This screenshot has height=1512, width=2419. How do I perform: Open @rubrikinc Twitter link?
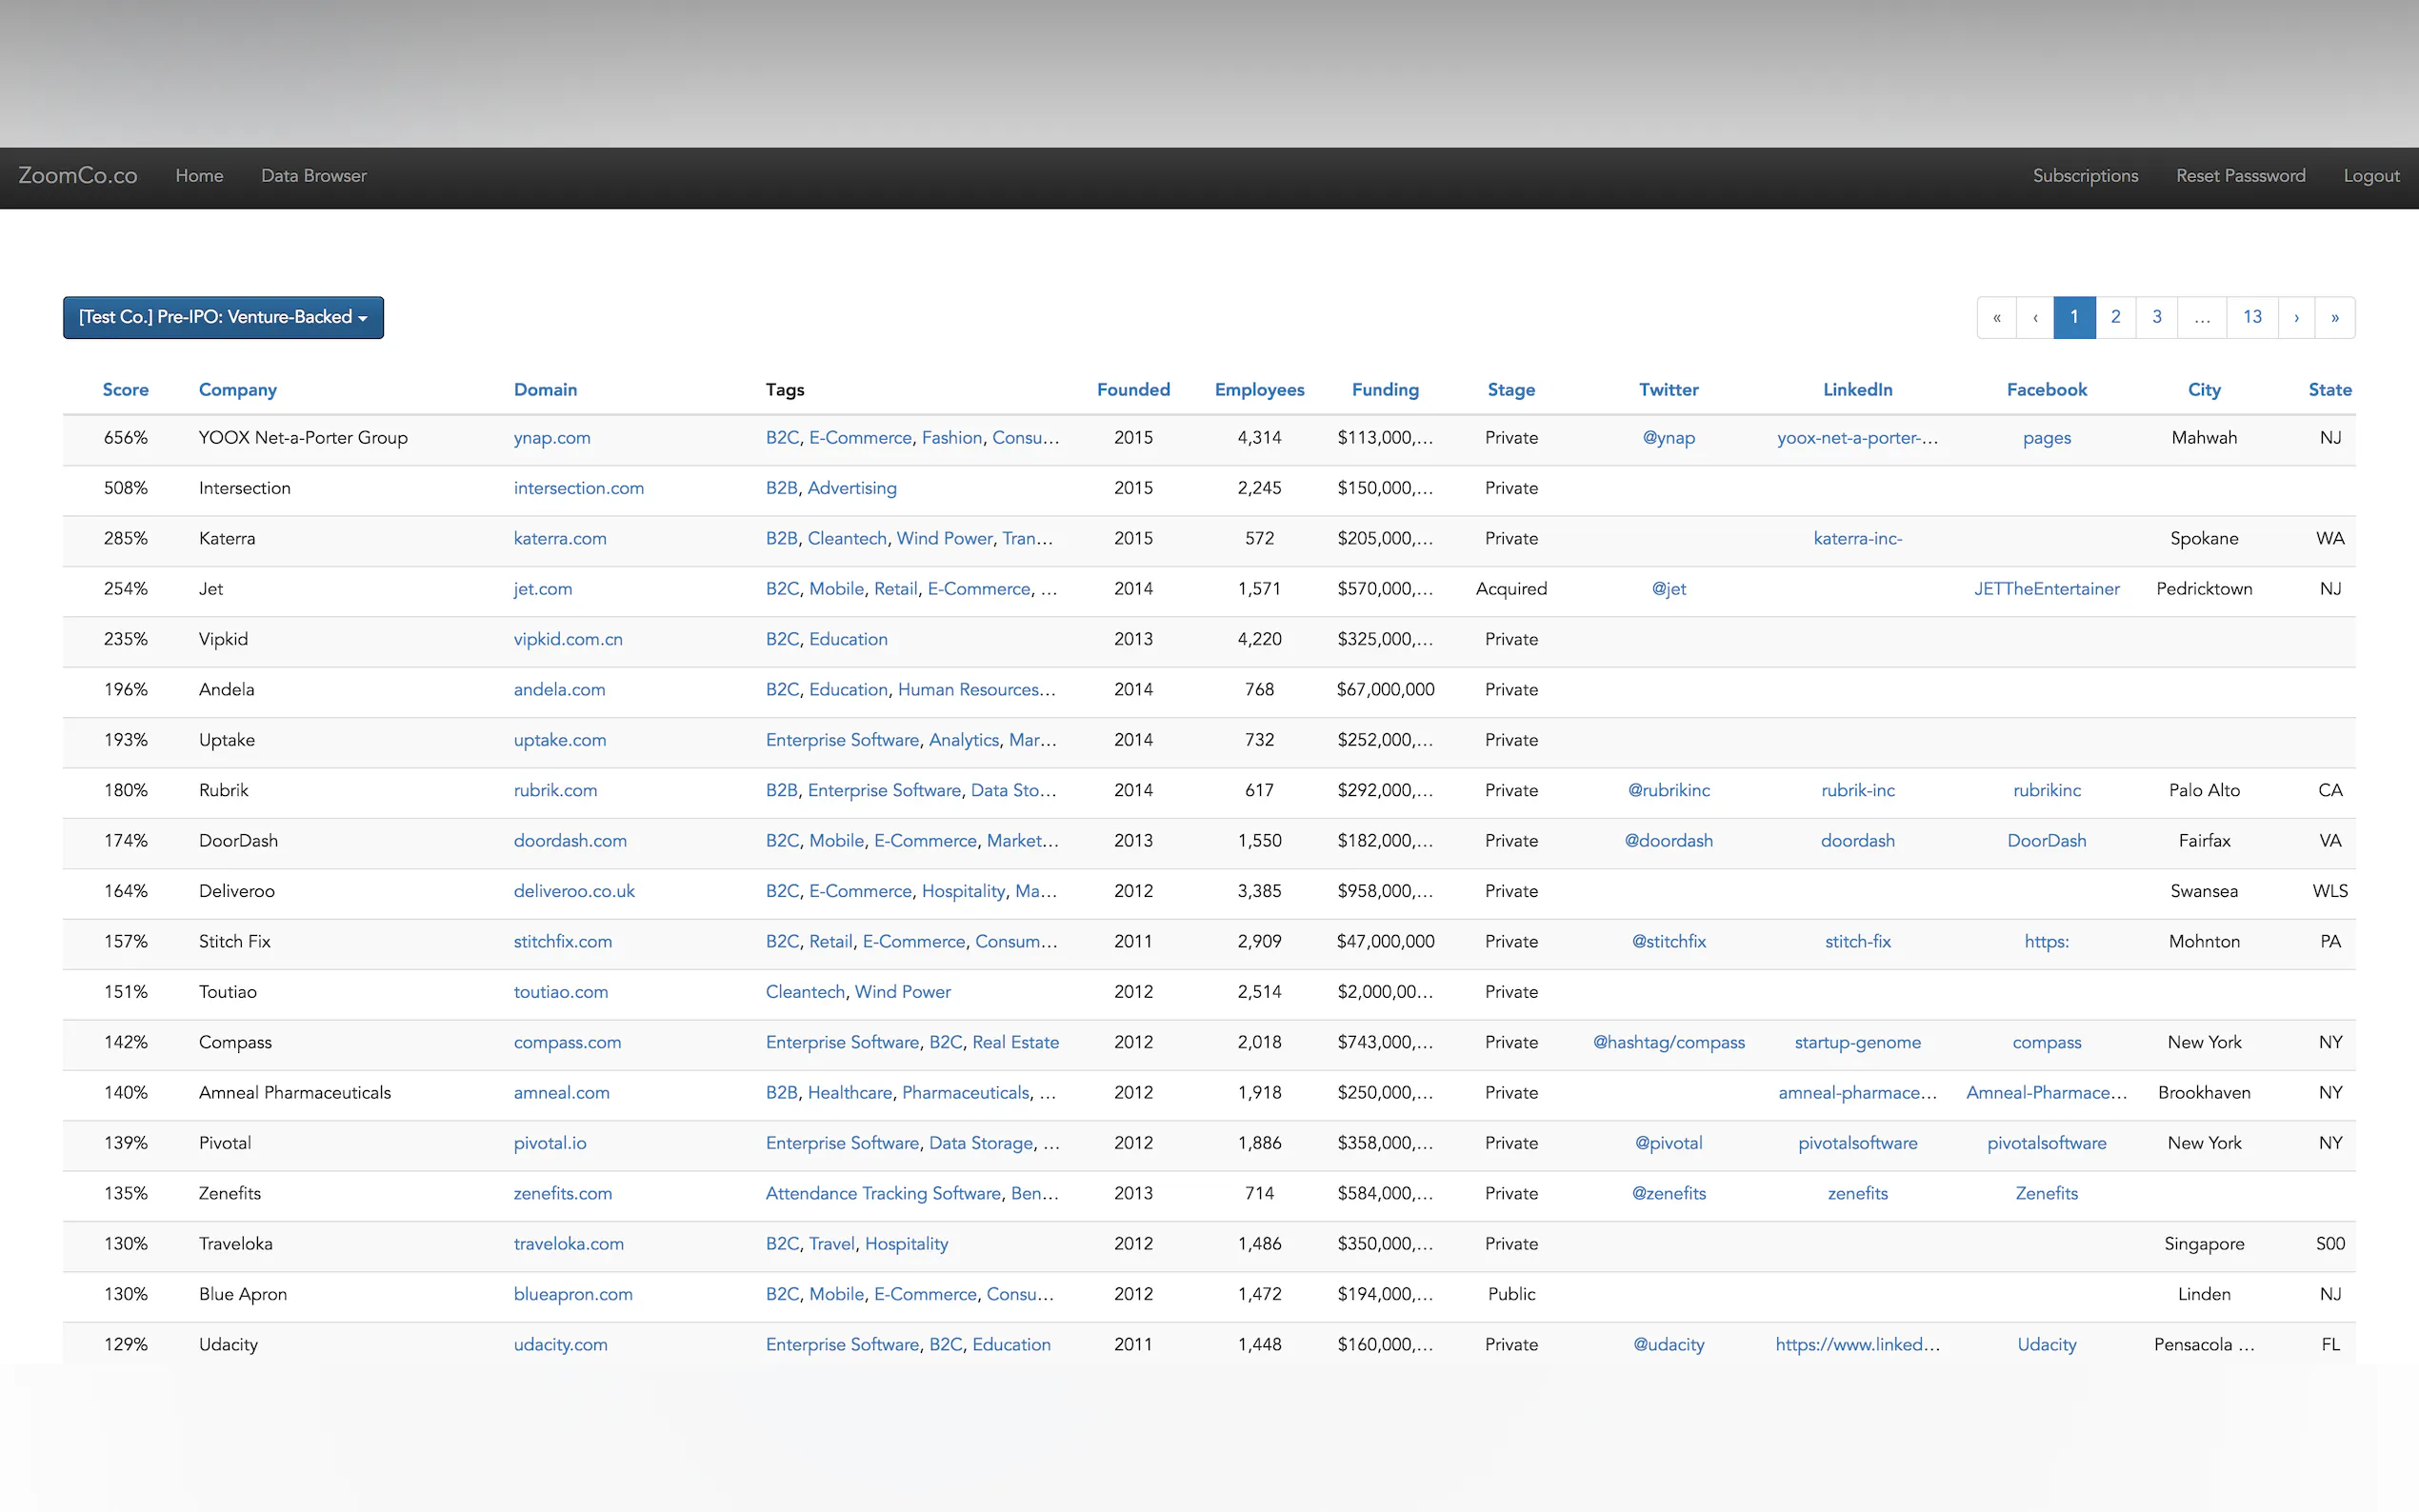pyautogui.click(x=1668, y=790)
